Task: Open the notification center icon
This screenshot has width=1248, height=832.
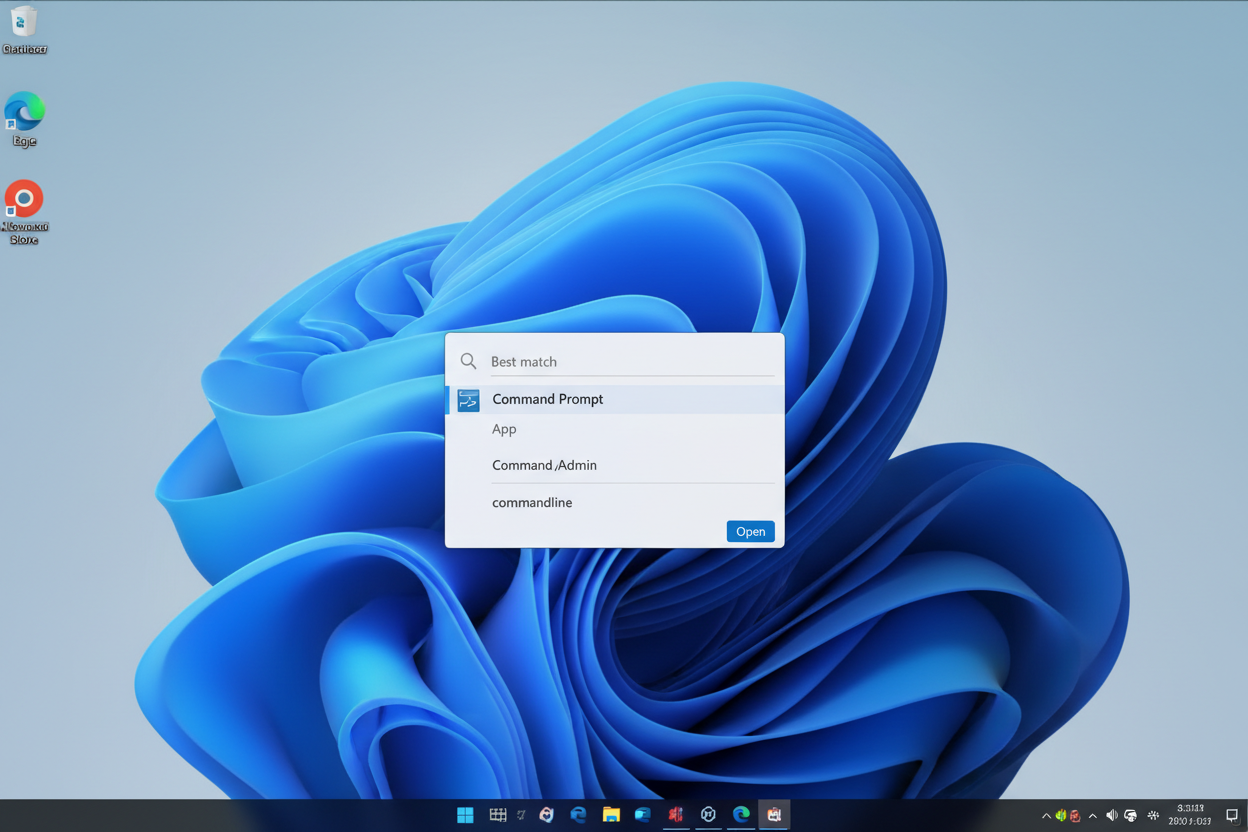Action: point(1232,816)
